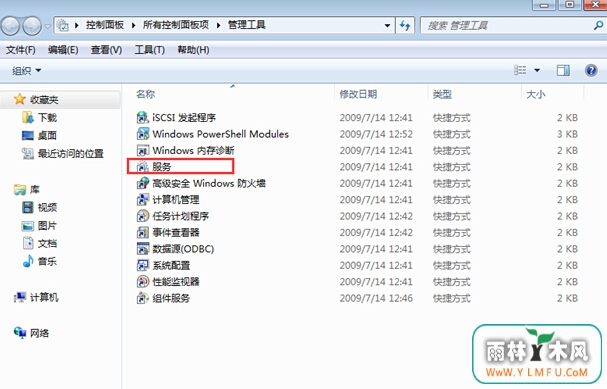The height and width of the screenshot is (389, 607).
Task: Select the 计算机管理 icon
Action: point(143,200)
